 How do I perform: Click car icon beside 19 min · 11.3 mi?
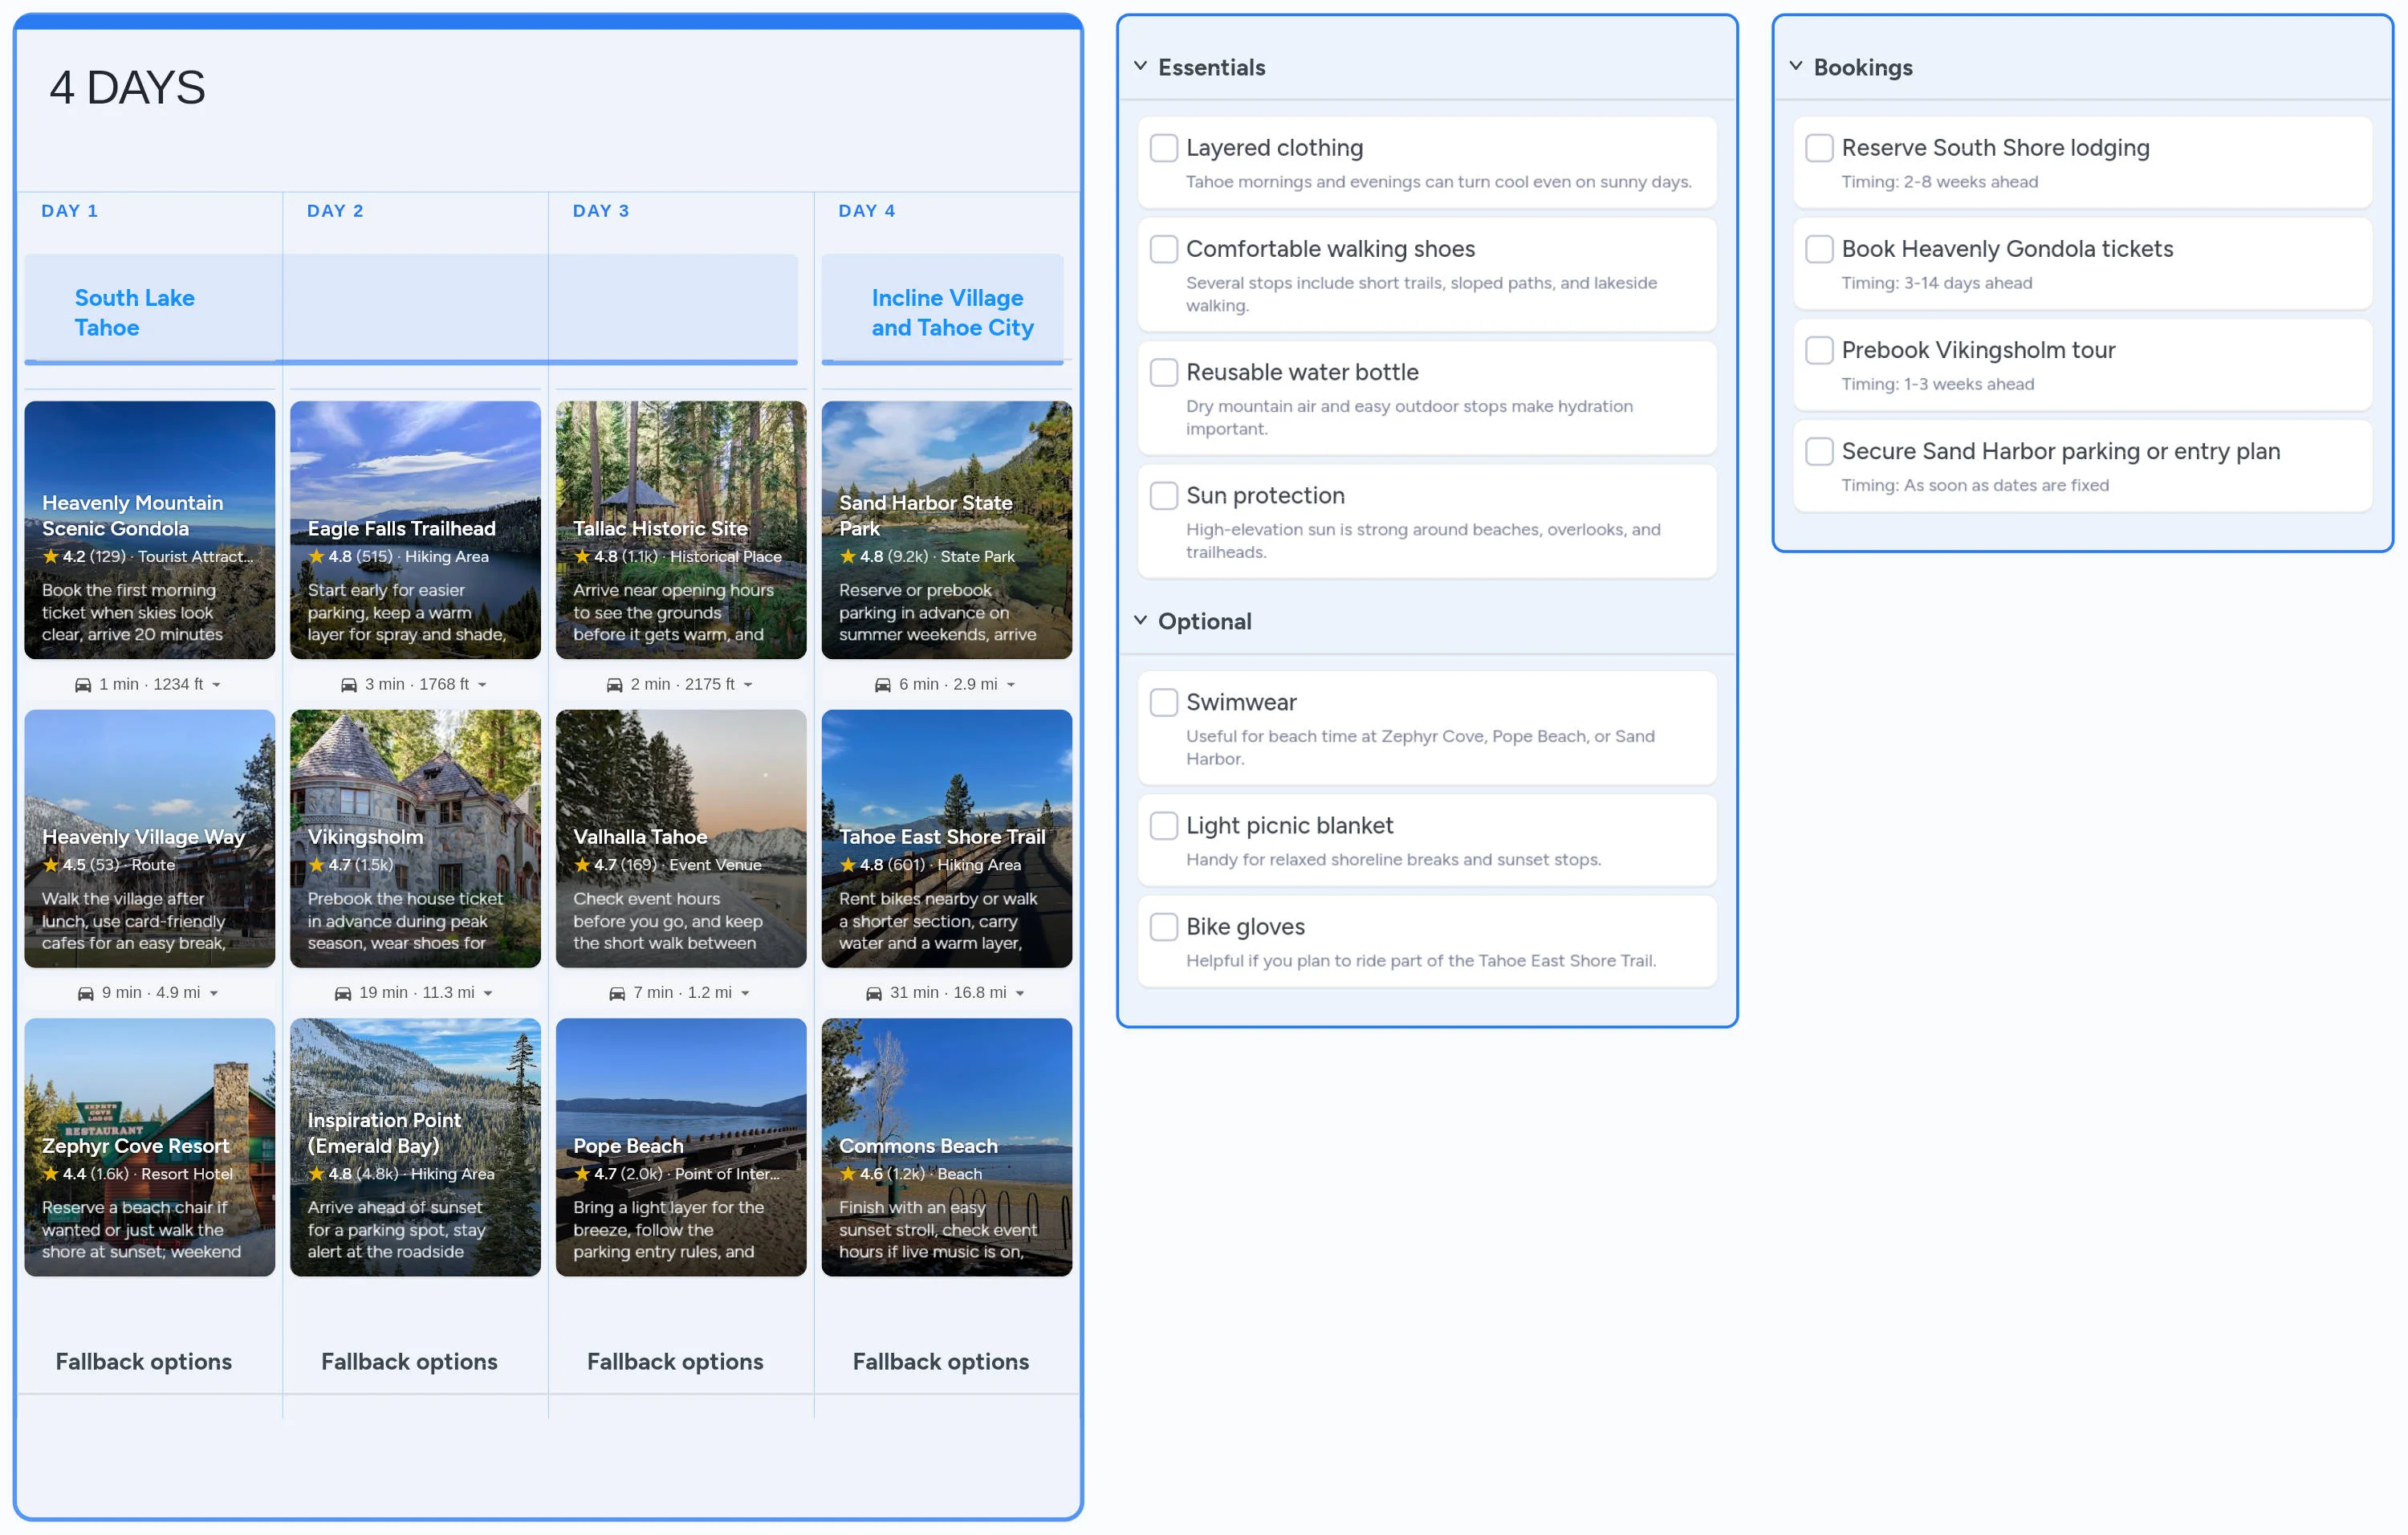(x=343, y=993)
